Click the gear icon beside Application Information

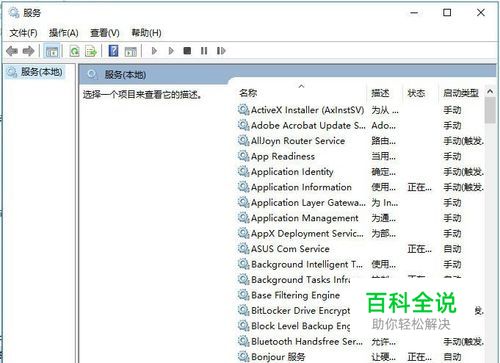[x=243, y=187]
